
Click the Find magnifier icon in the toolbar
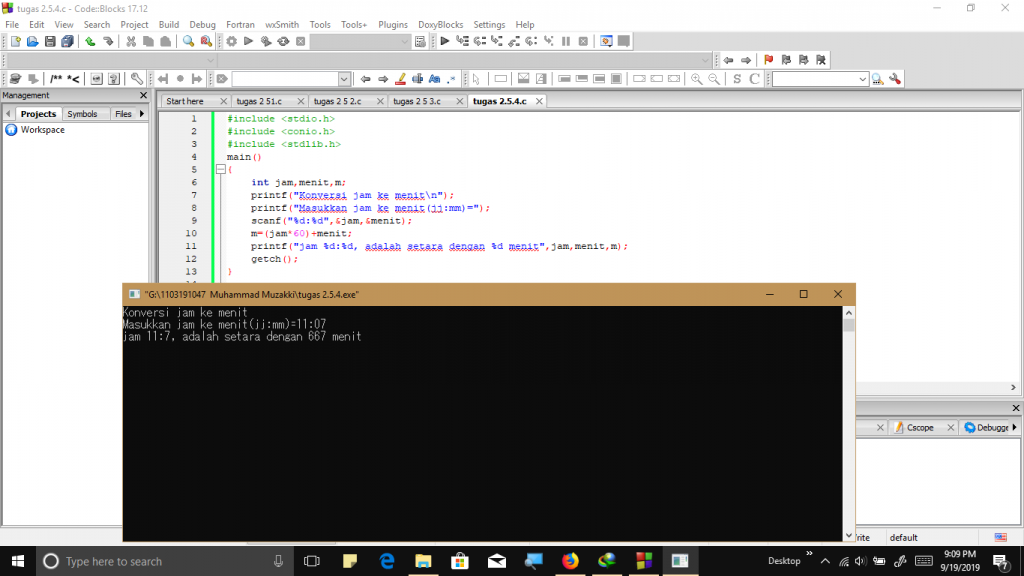point(188,41)
